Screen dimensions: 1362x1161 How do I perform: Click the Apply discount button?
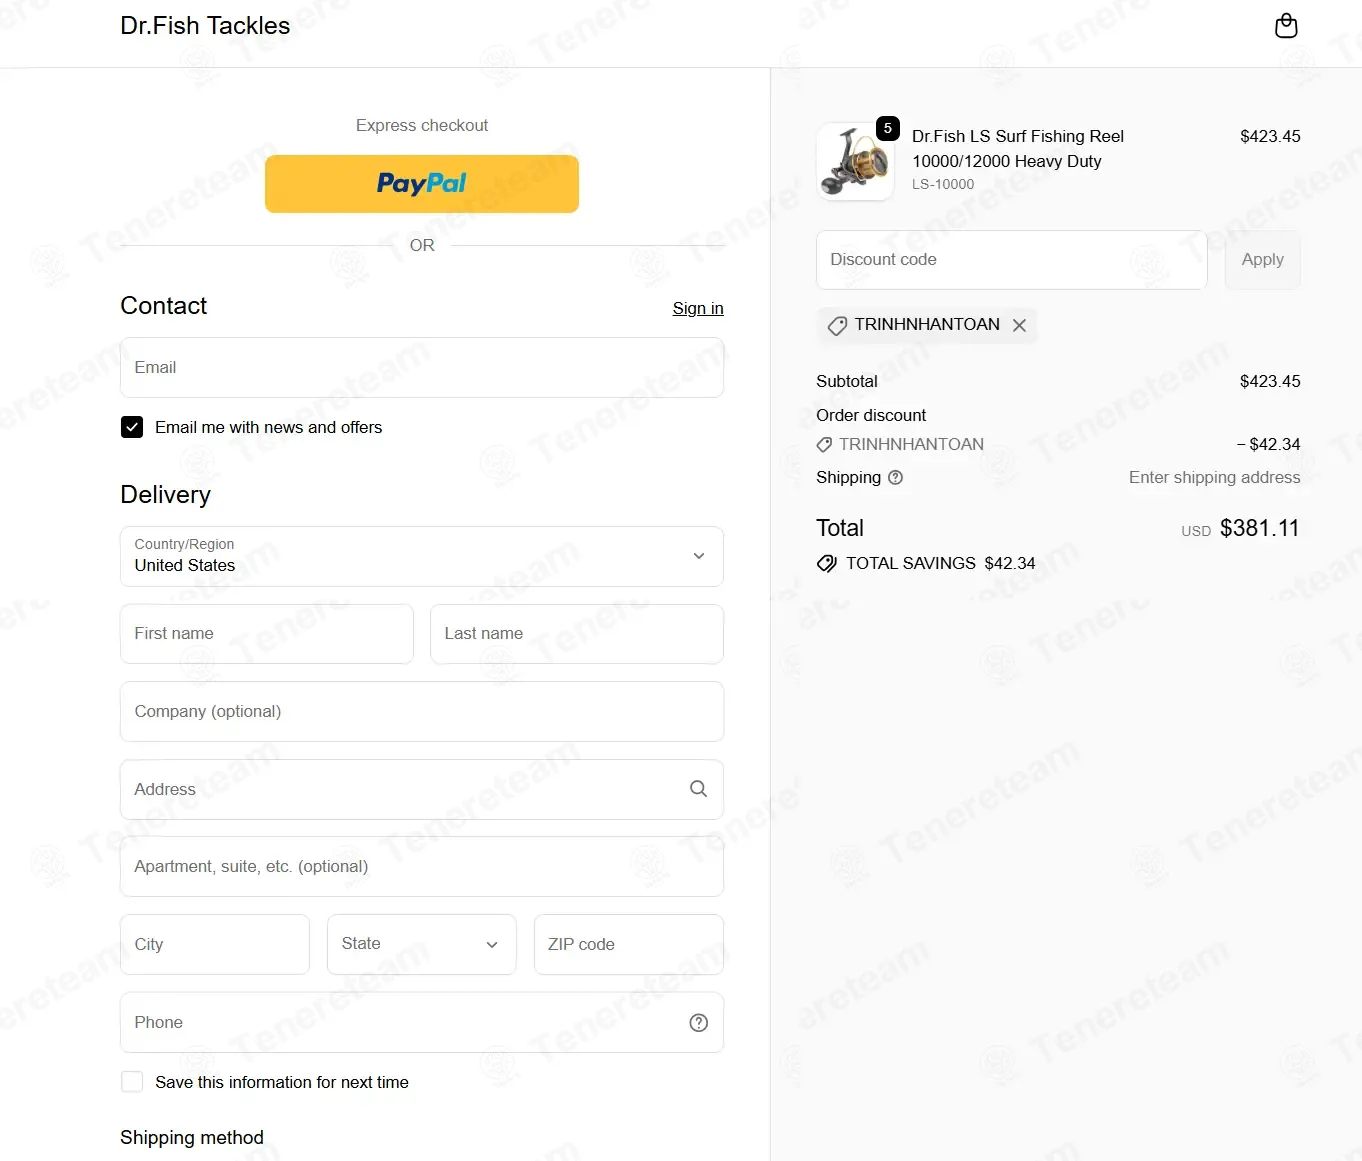click(x=1262, y=260)
